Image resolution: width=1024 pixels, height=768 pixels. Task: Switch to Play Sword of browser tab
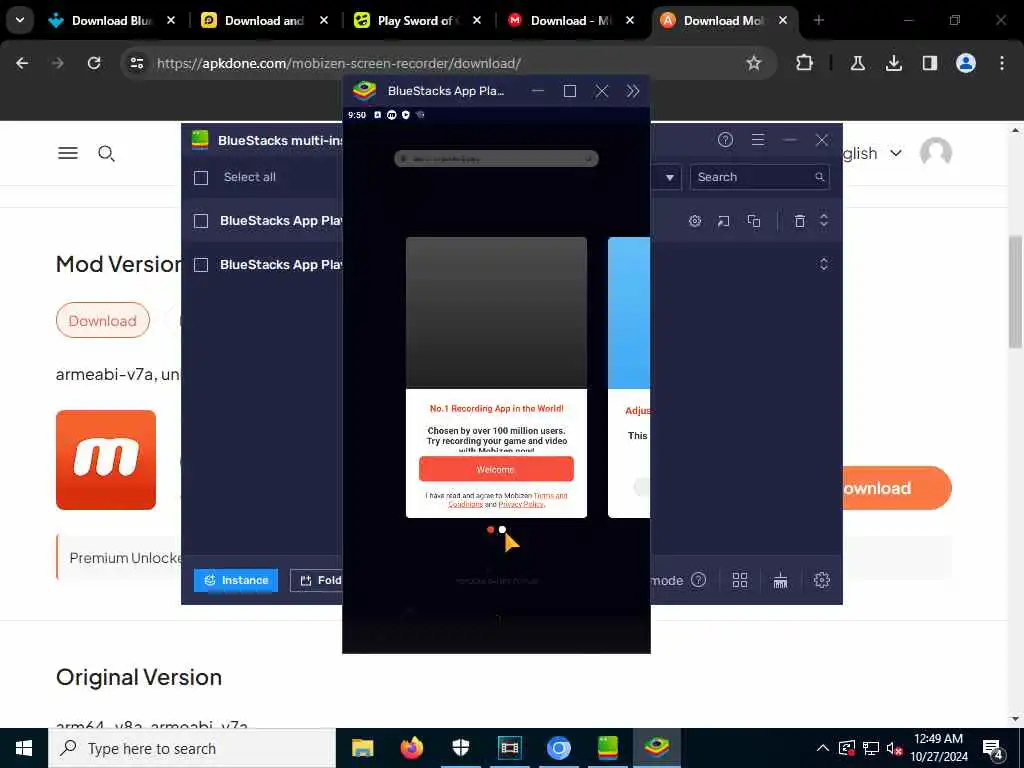418,20
